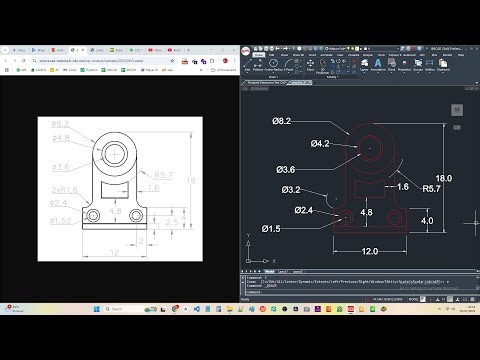
Task: Open the Chrome three-dot menu
Action: coord(235,61)
